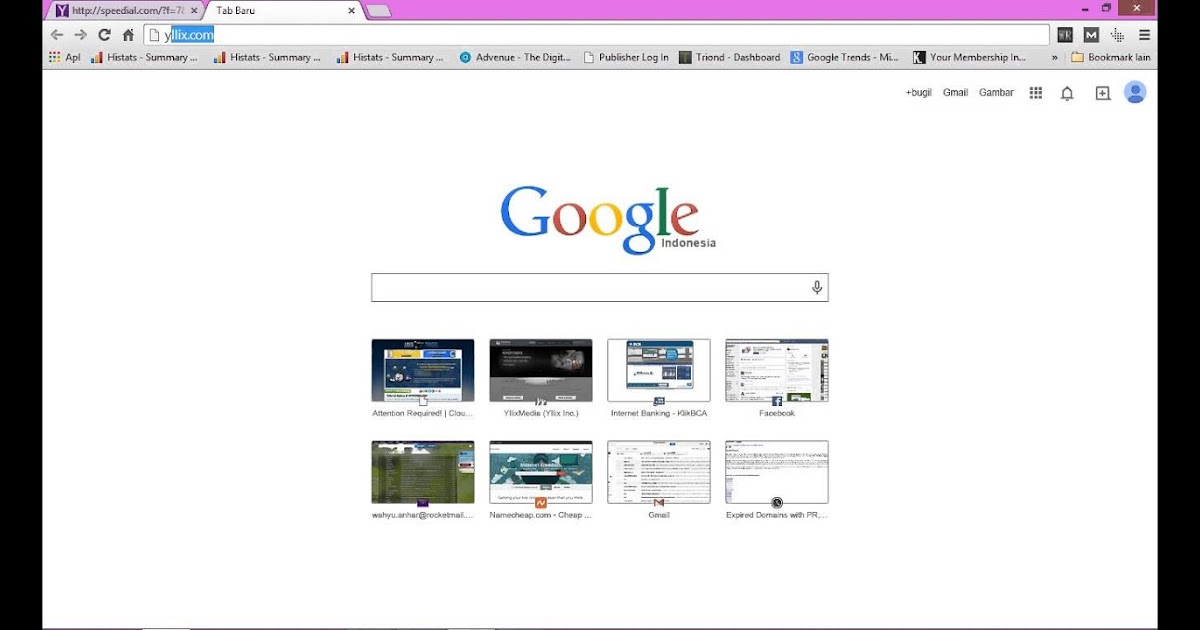
Task: Open the third Histats - Summary bookmark
Action: (x=391, y=57)
